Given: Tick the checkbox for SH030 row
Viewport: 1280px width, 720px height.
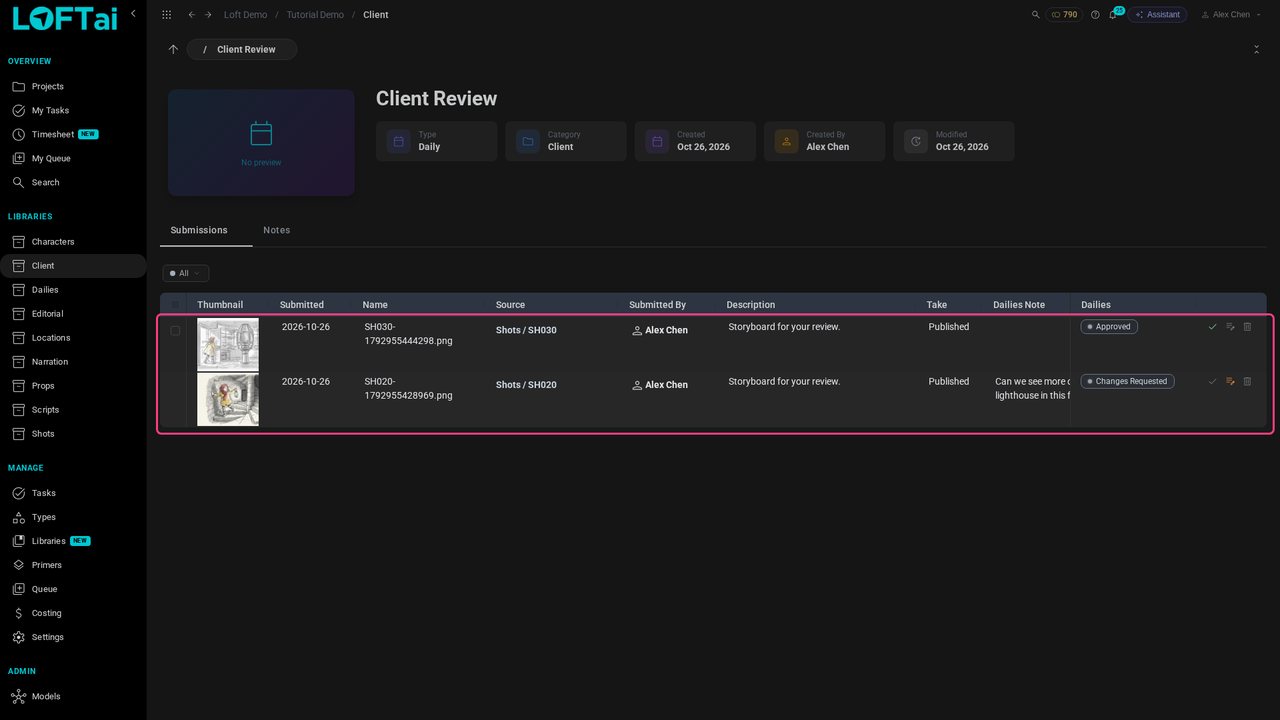Looking at the screenshot, I should click(175, 331).
